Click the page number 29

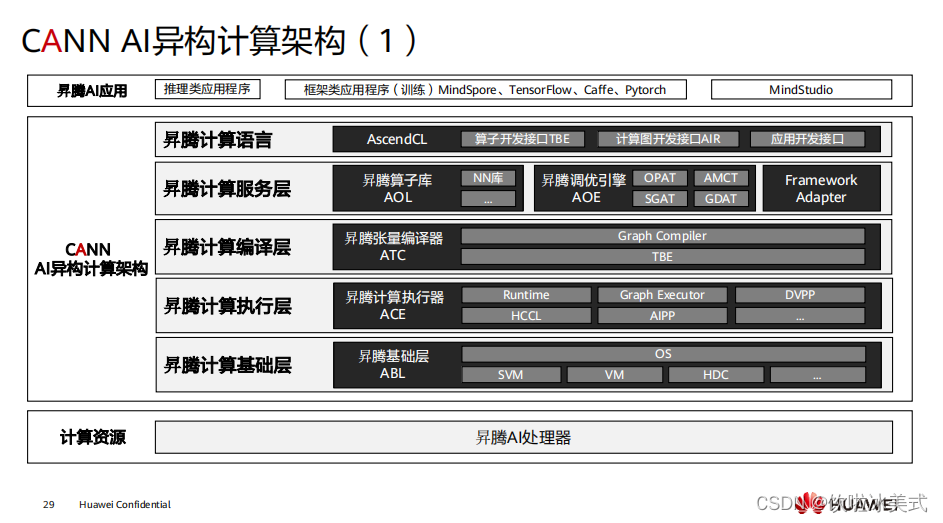click(49, 504)
